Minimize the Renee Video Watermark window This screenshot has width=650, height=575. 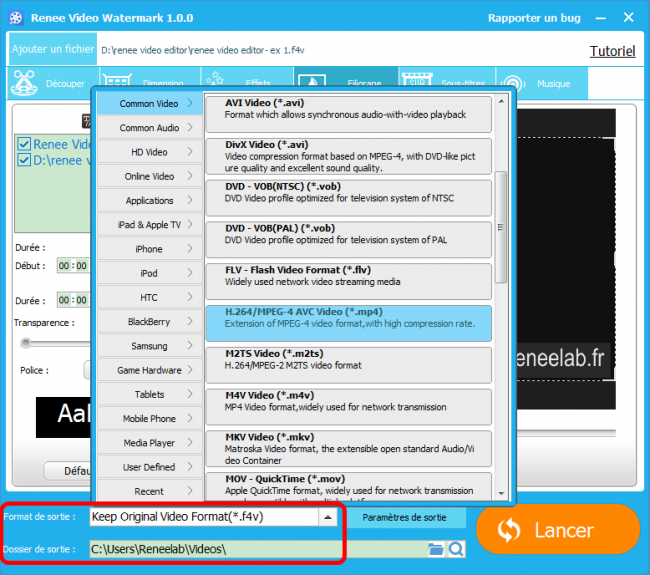pos(601,18)
